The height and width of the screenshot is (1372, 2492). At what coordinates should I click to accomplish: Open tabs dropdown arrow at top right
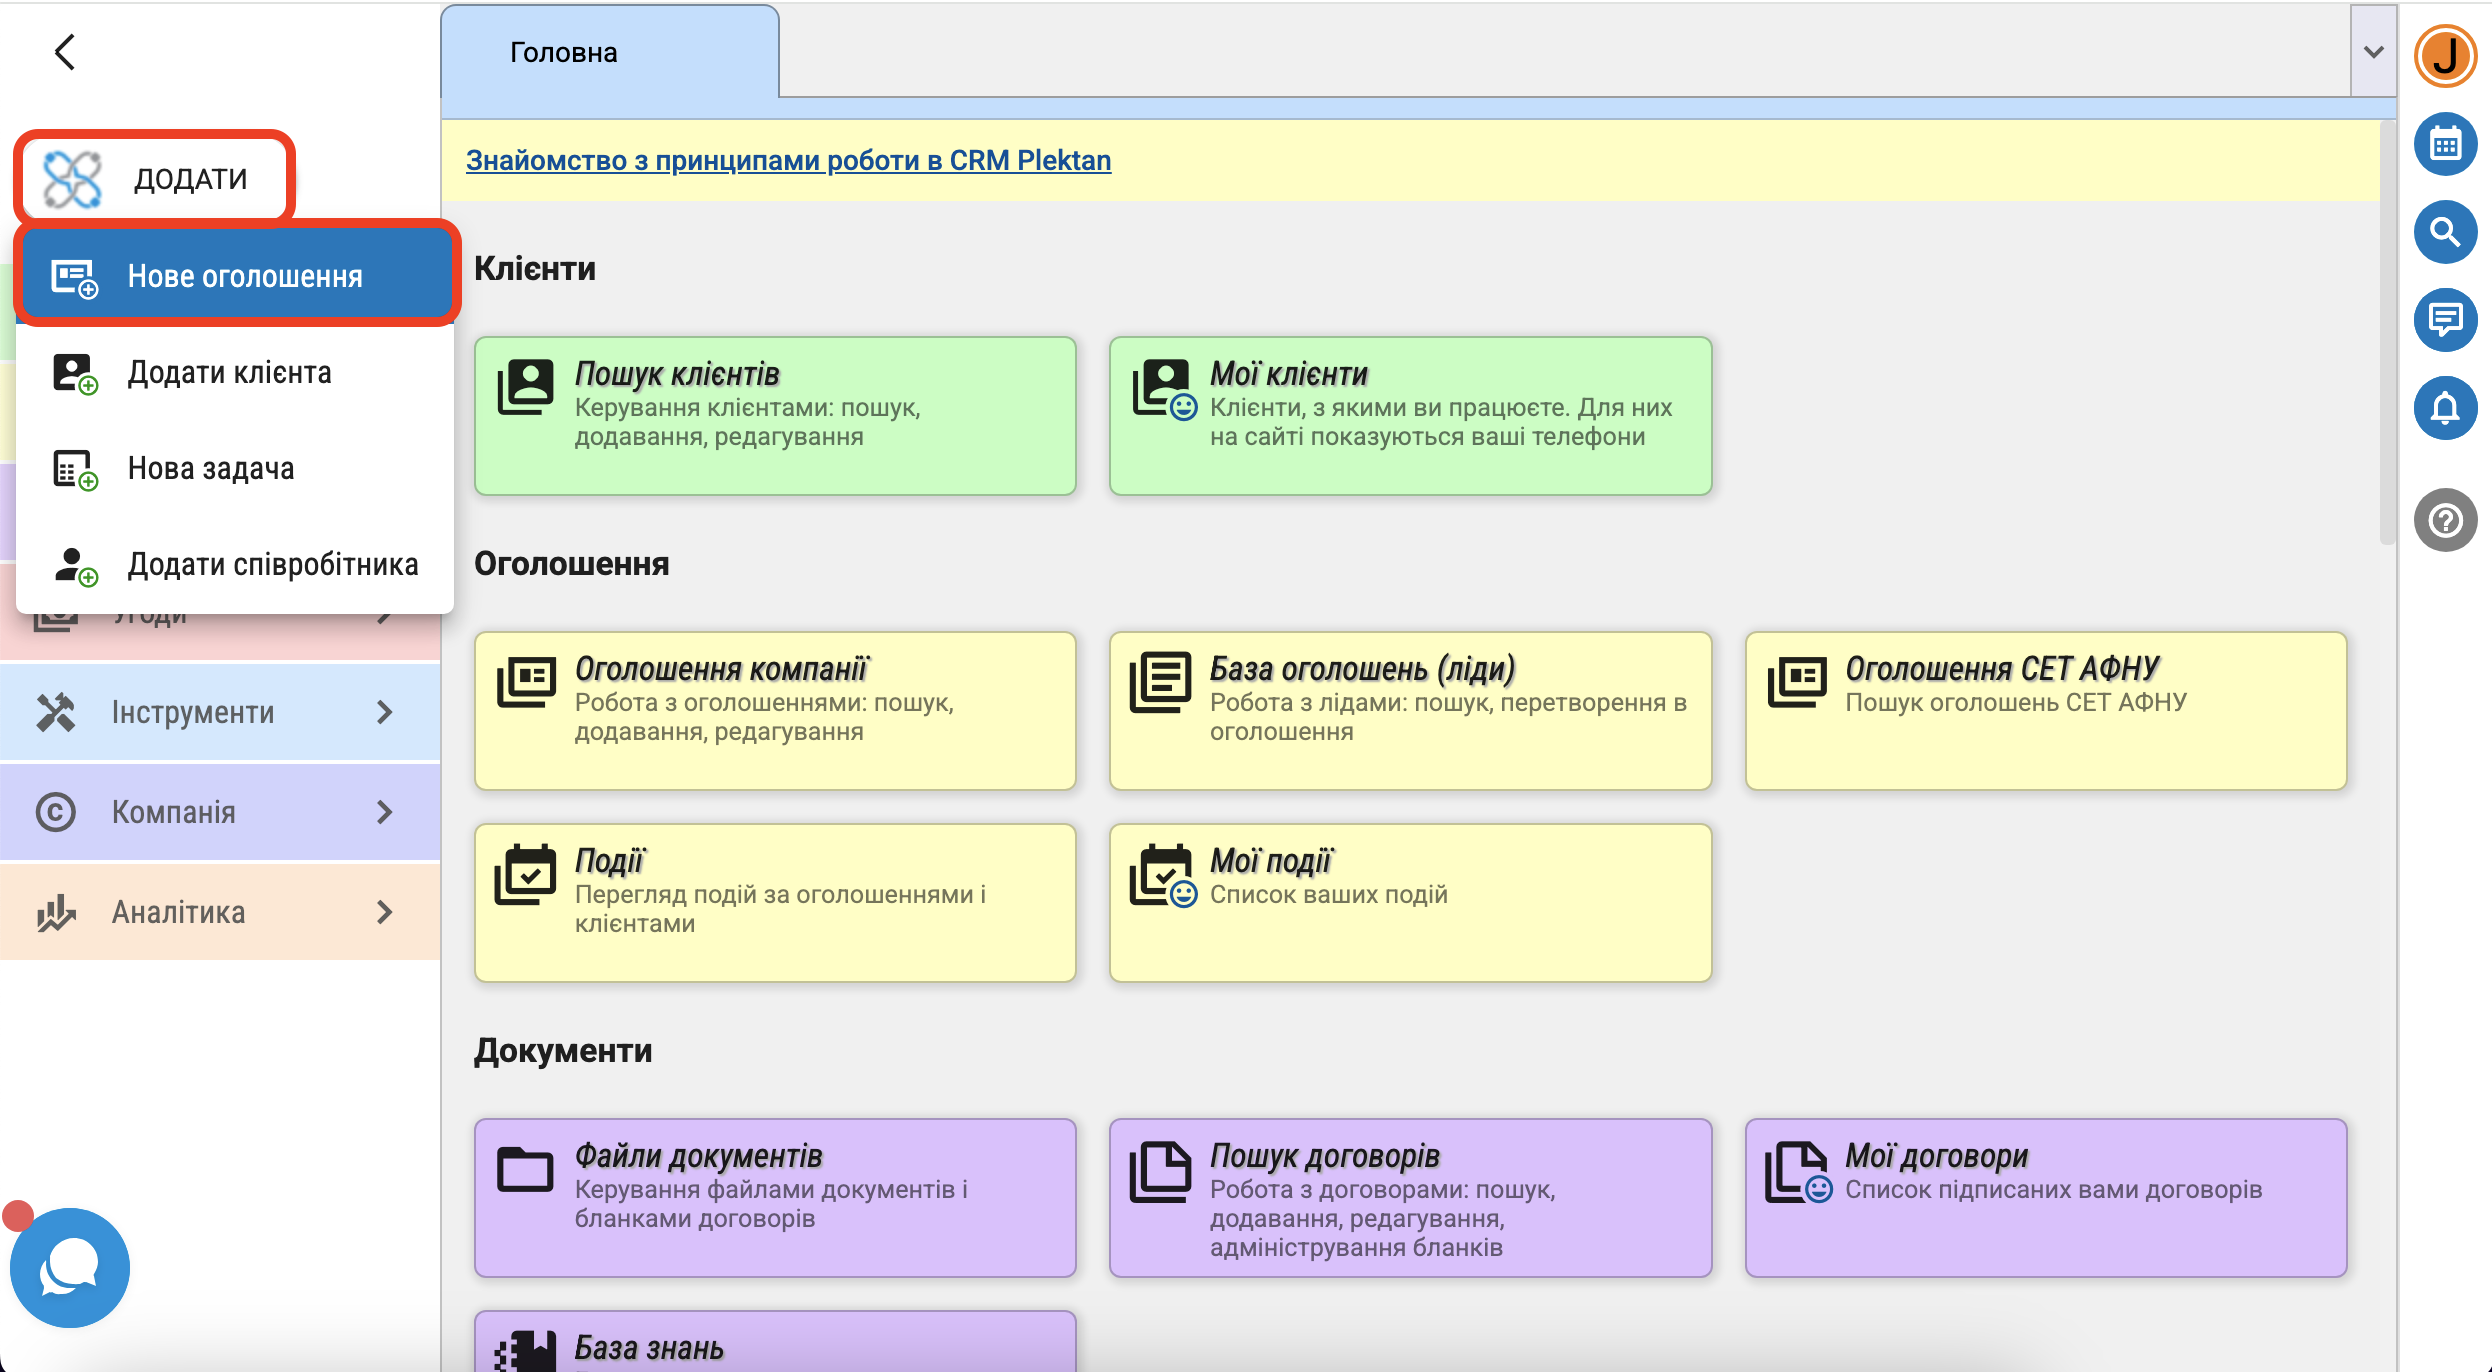[2373, 52]
